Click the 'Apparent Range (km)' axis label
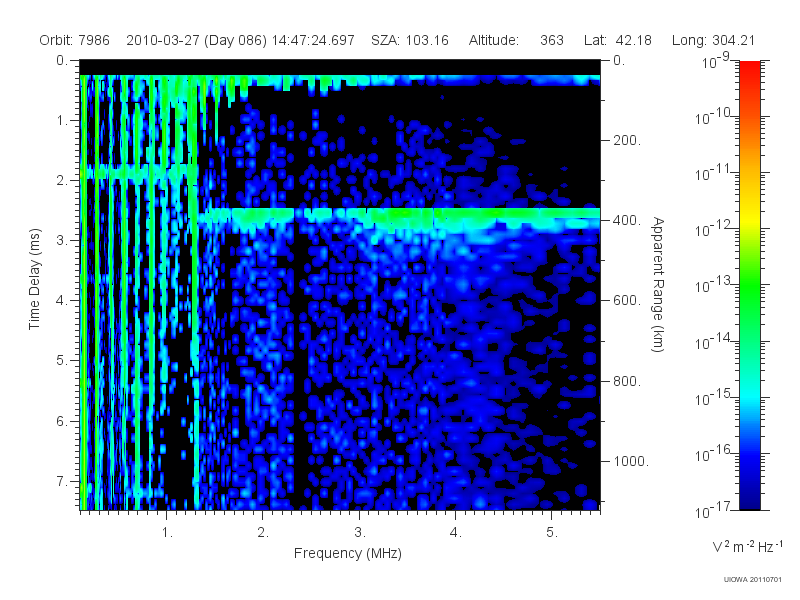The width and height of the screenshot is (800, 600). pos(658,284)
